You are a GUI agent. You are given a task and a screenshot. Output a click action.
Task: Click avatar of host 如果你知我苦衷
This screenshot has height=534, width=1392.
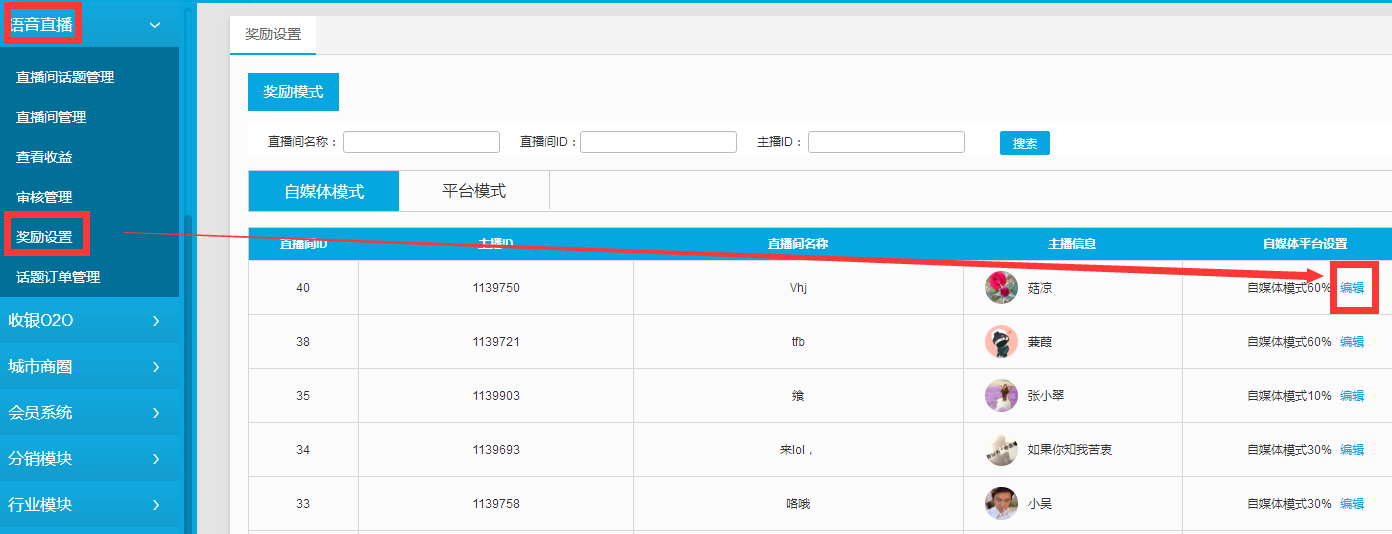coord(1001,450)
